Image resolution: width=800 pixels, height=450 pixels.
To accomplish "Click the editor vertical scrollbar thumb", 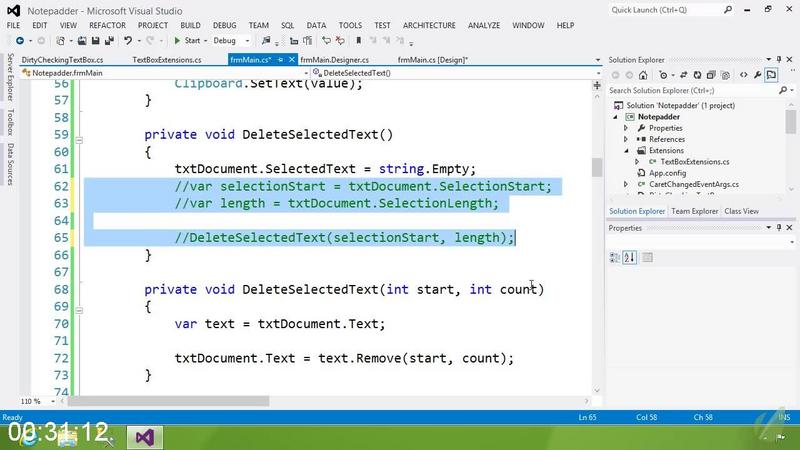I will tap(596, 167).
